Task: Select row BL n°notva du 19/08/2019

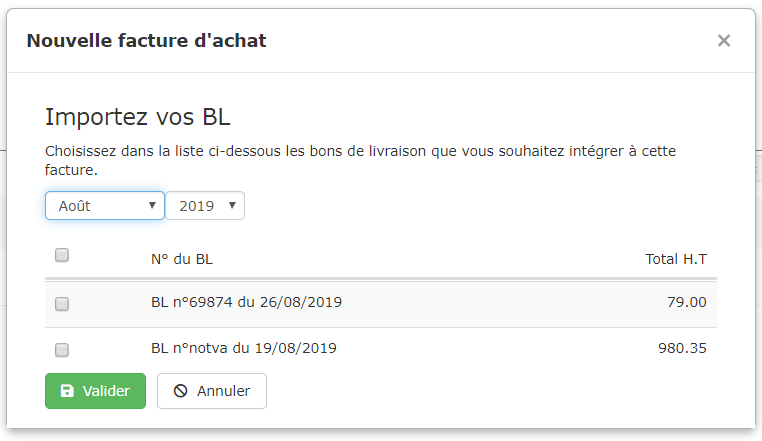Action: 381,349
